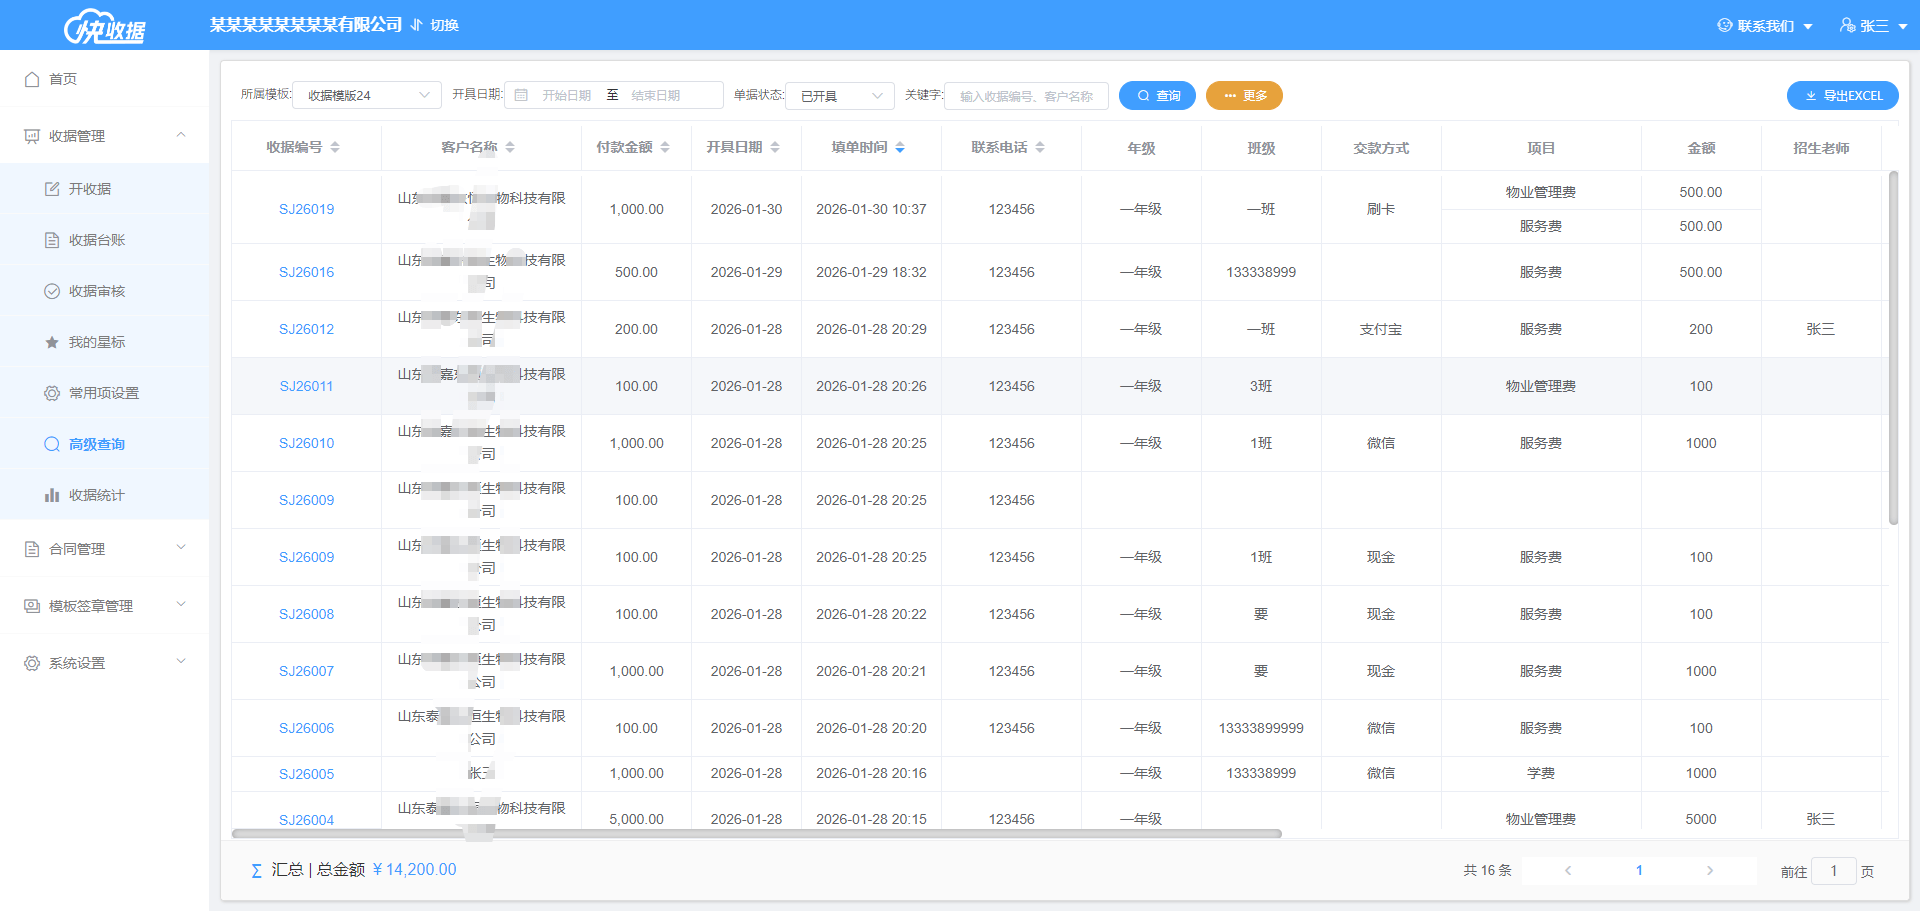
Task: Click the star icon for 我的星标
Action: point(52,342)
